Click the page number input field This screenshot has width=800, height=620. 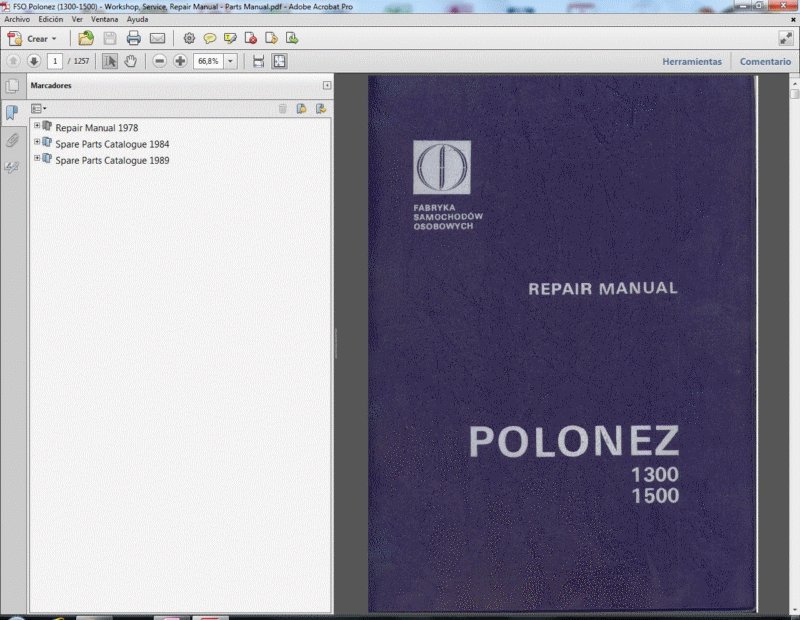click(55, 61)
